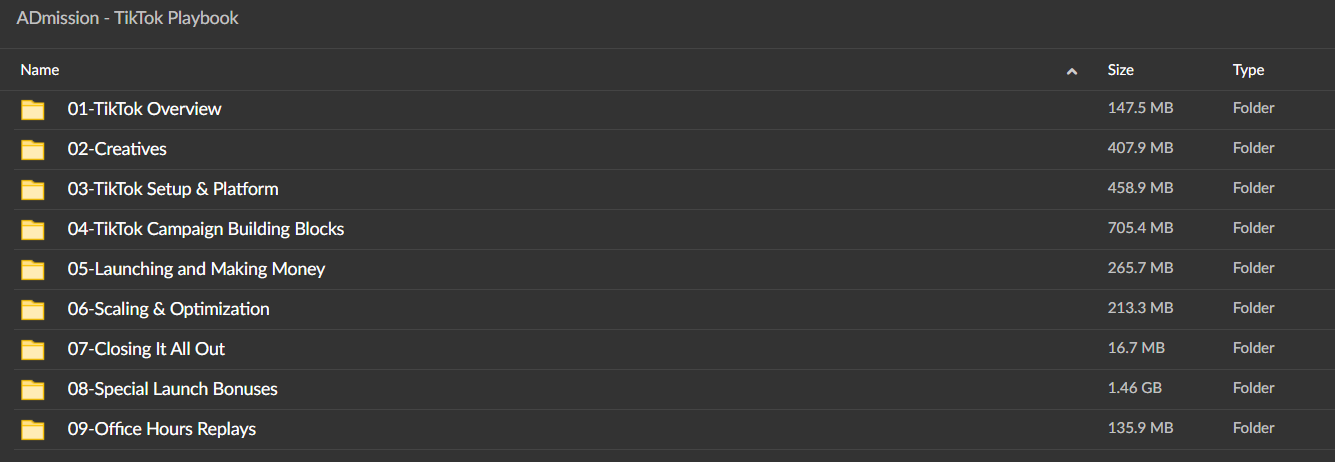Click the 08-Special Launch Bonuses folder icon
1335x462 pixels.
pos(33,389)
